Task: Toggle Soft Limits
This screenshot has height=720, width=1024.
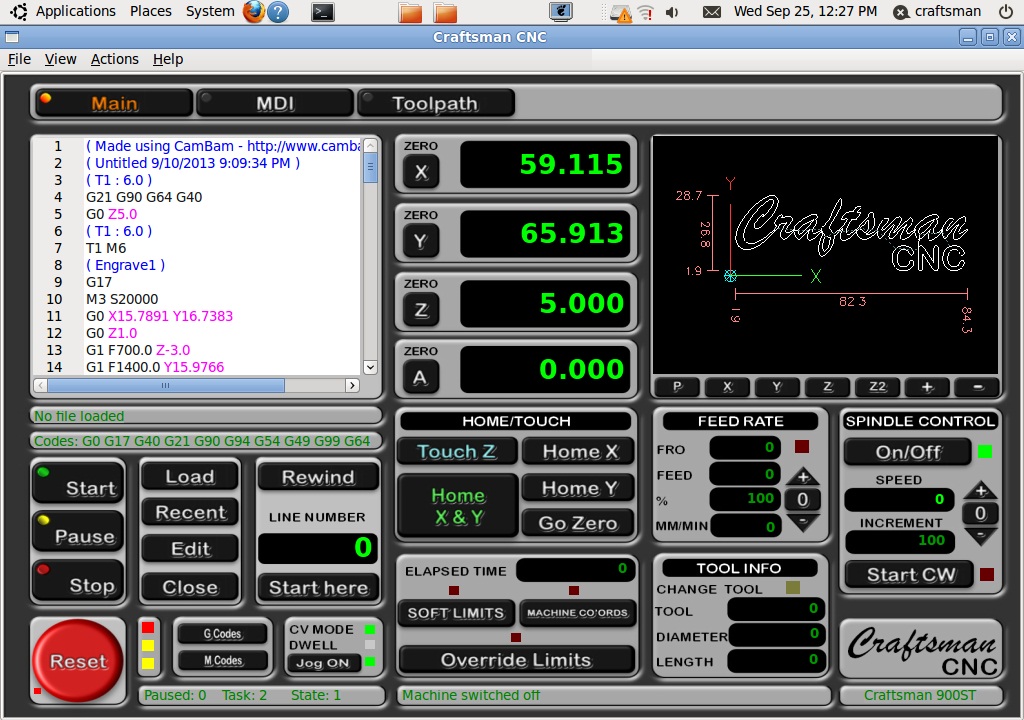Action: (x=456, y=613)
